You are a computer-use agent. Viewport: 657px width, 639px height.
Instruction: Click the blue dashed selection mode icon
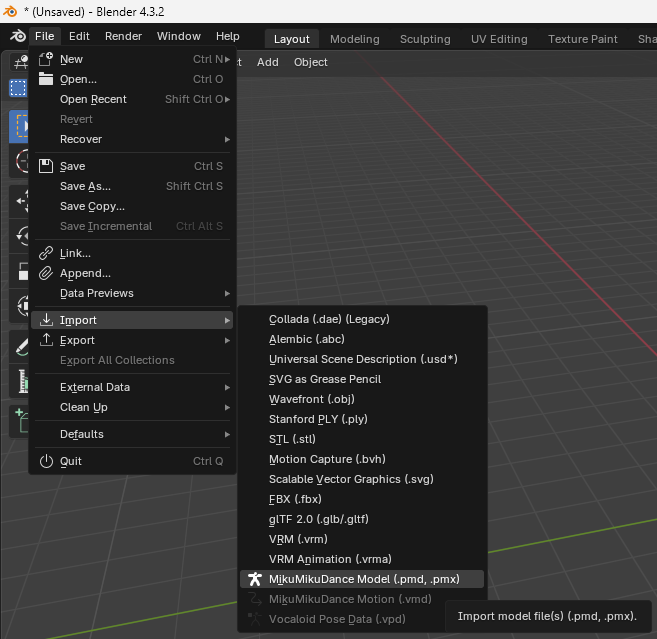click(18, 88)
